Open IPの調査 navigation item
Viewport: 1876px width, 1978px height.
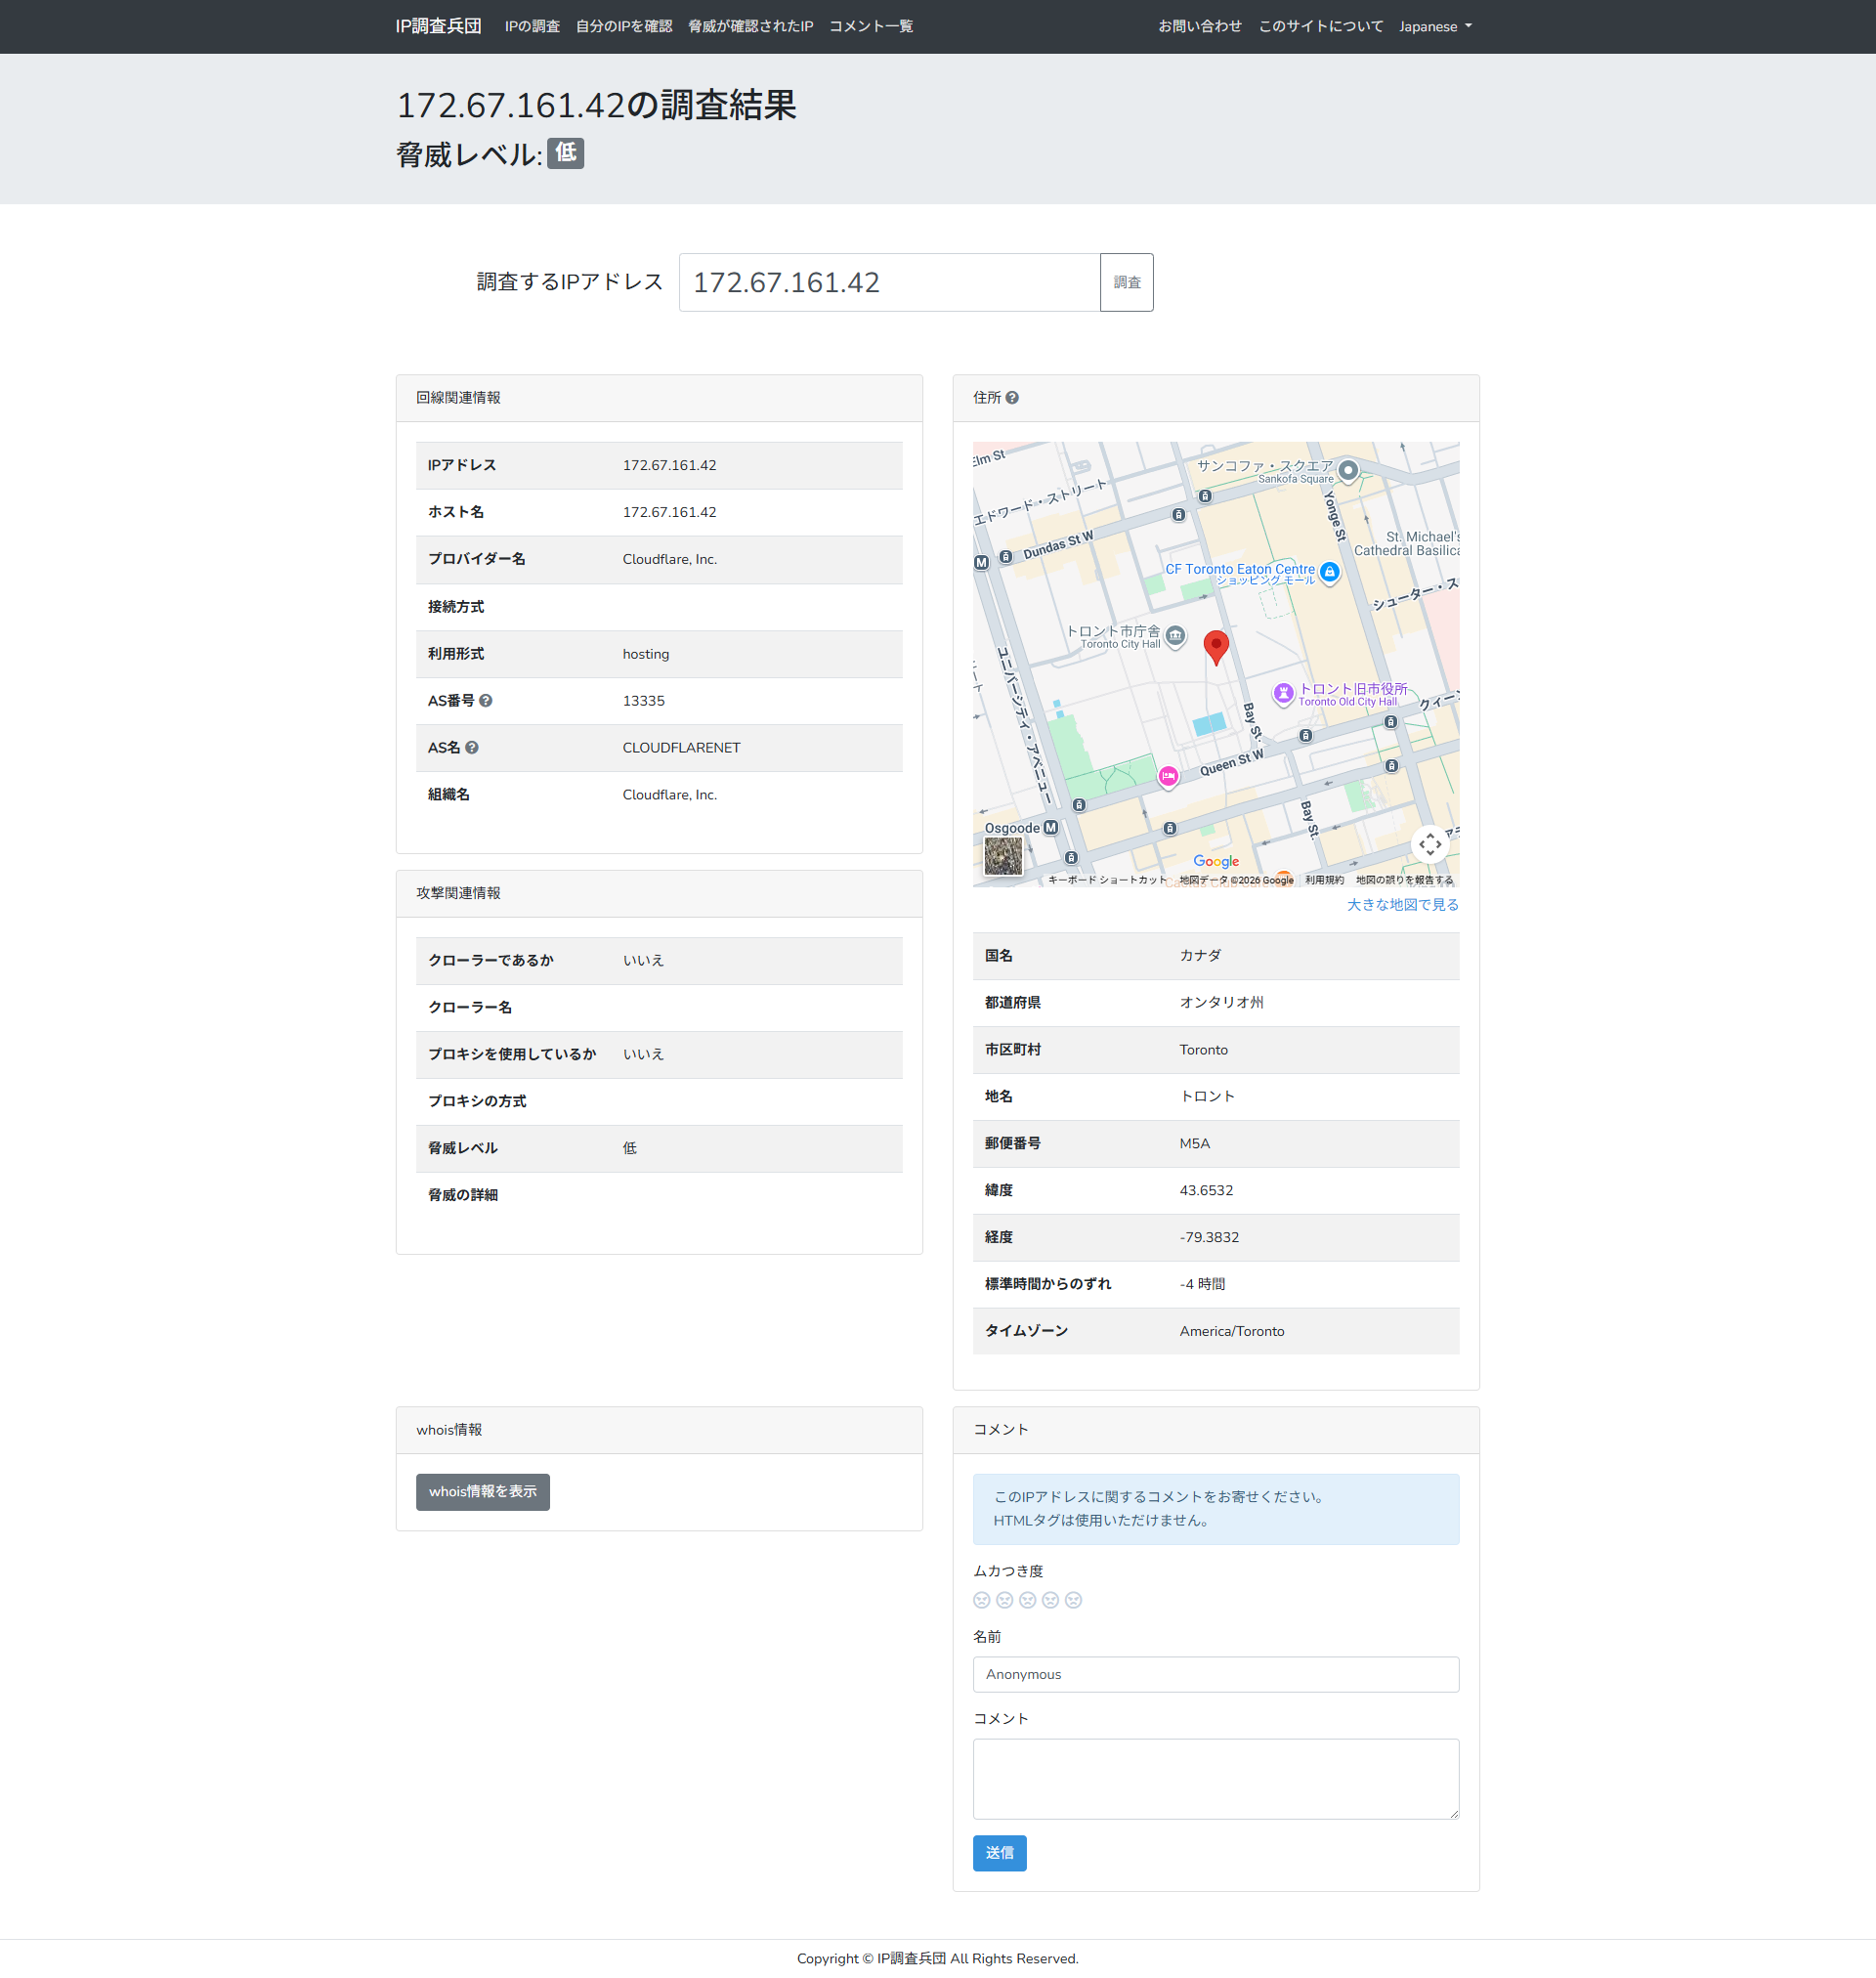[532, 27]
